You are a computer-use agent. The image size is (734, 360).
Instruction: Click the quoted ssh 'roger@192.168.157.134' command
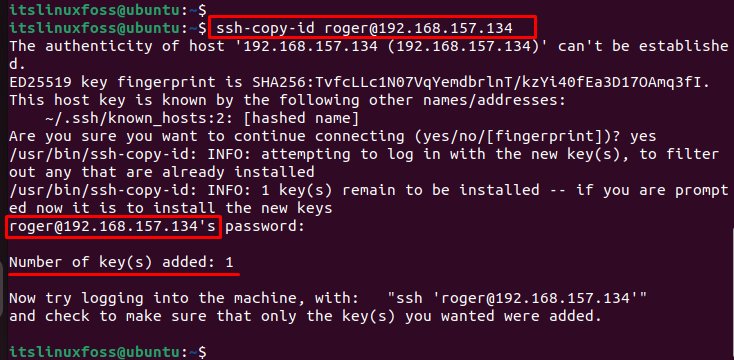pyautogui.click(x=517, y=297)
